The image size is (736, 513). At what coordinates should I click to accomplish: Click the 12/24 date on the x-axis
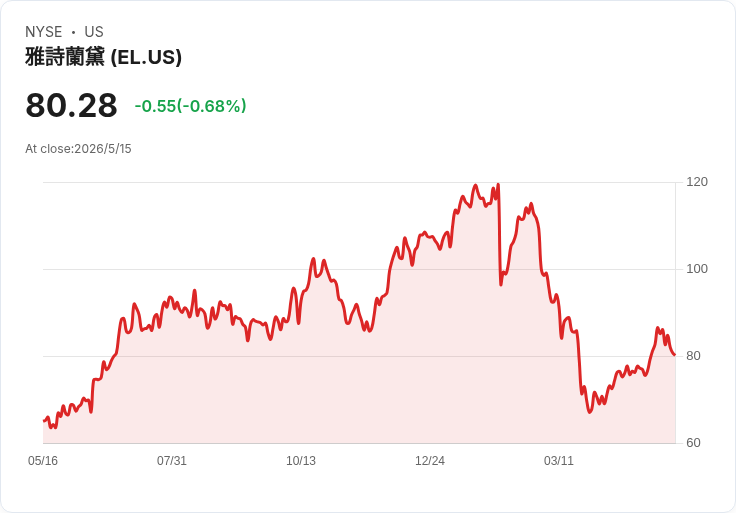[430, 460]
